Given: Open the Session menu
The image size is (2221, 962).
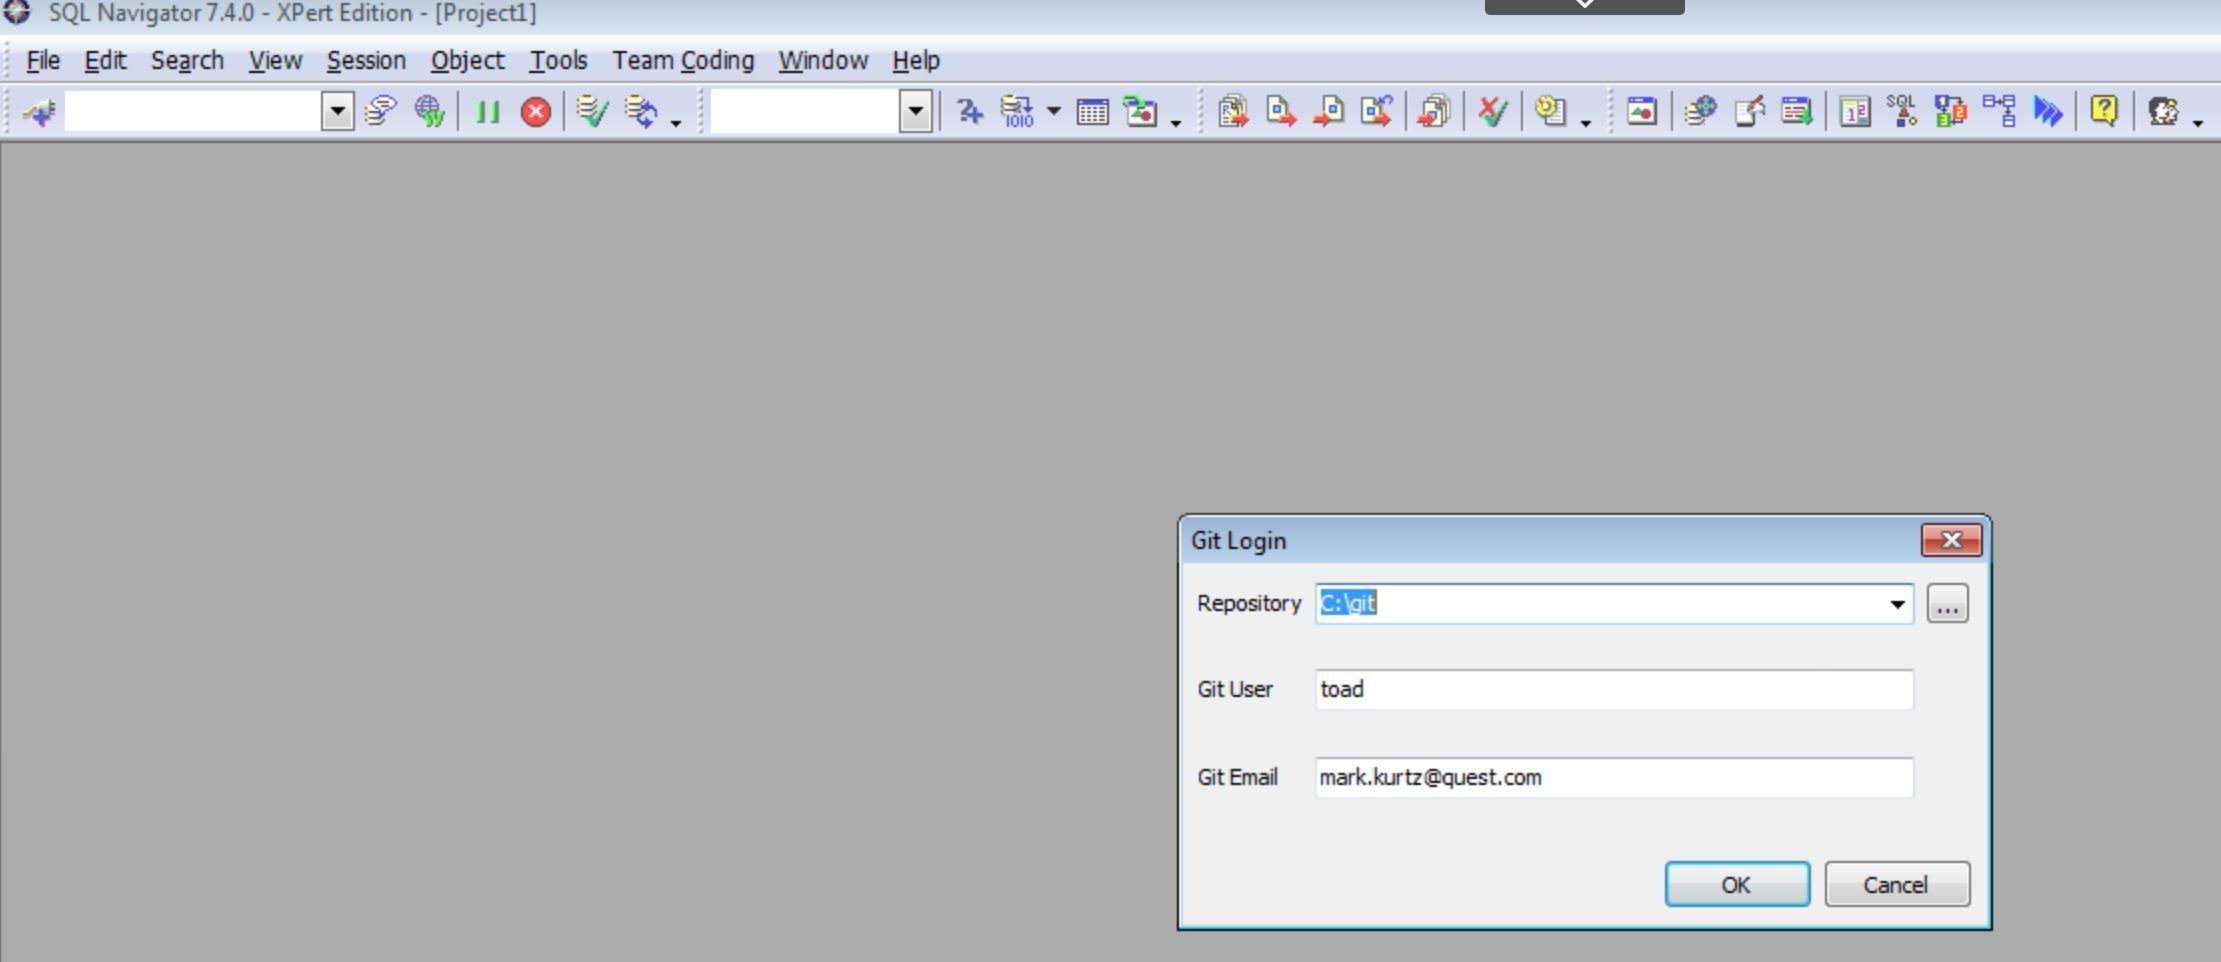Looking at the screenshot, I should pyautogui.click(x=366, y=61).
